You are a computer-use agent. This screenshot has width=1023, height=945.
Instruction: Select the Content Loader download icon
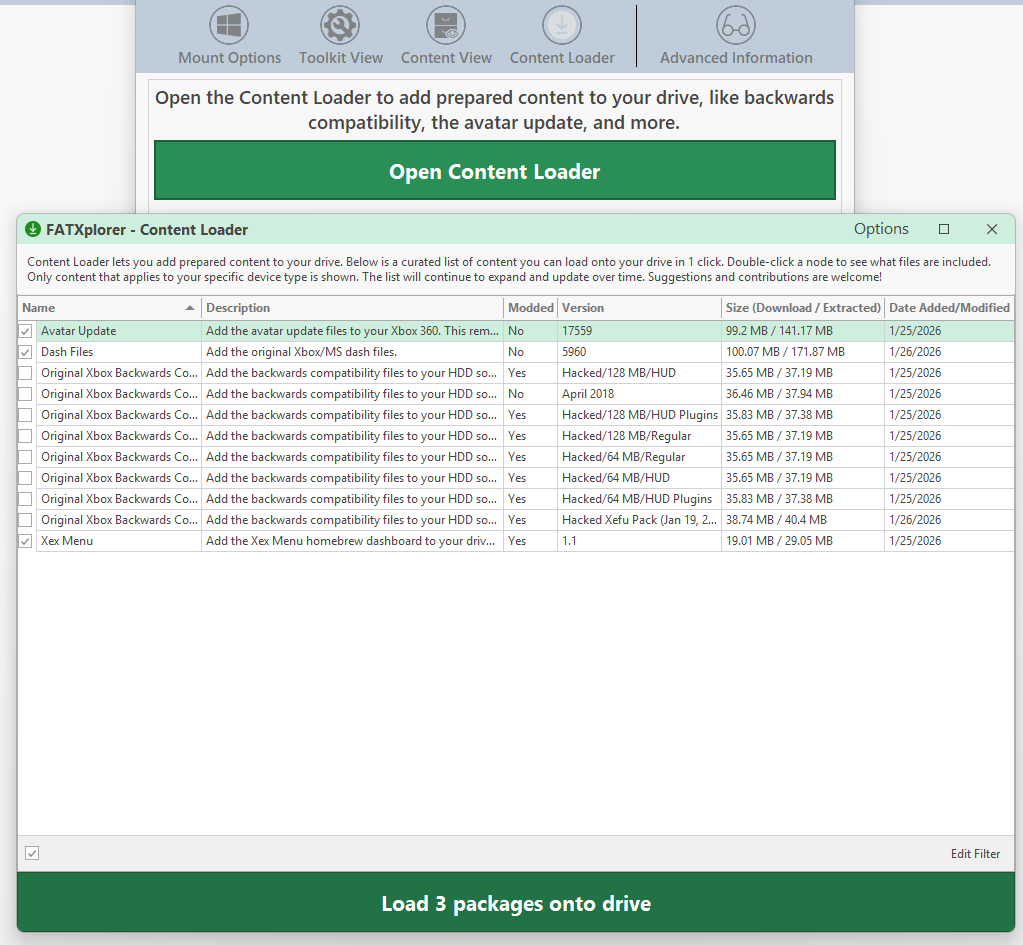coord(562,25)
